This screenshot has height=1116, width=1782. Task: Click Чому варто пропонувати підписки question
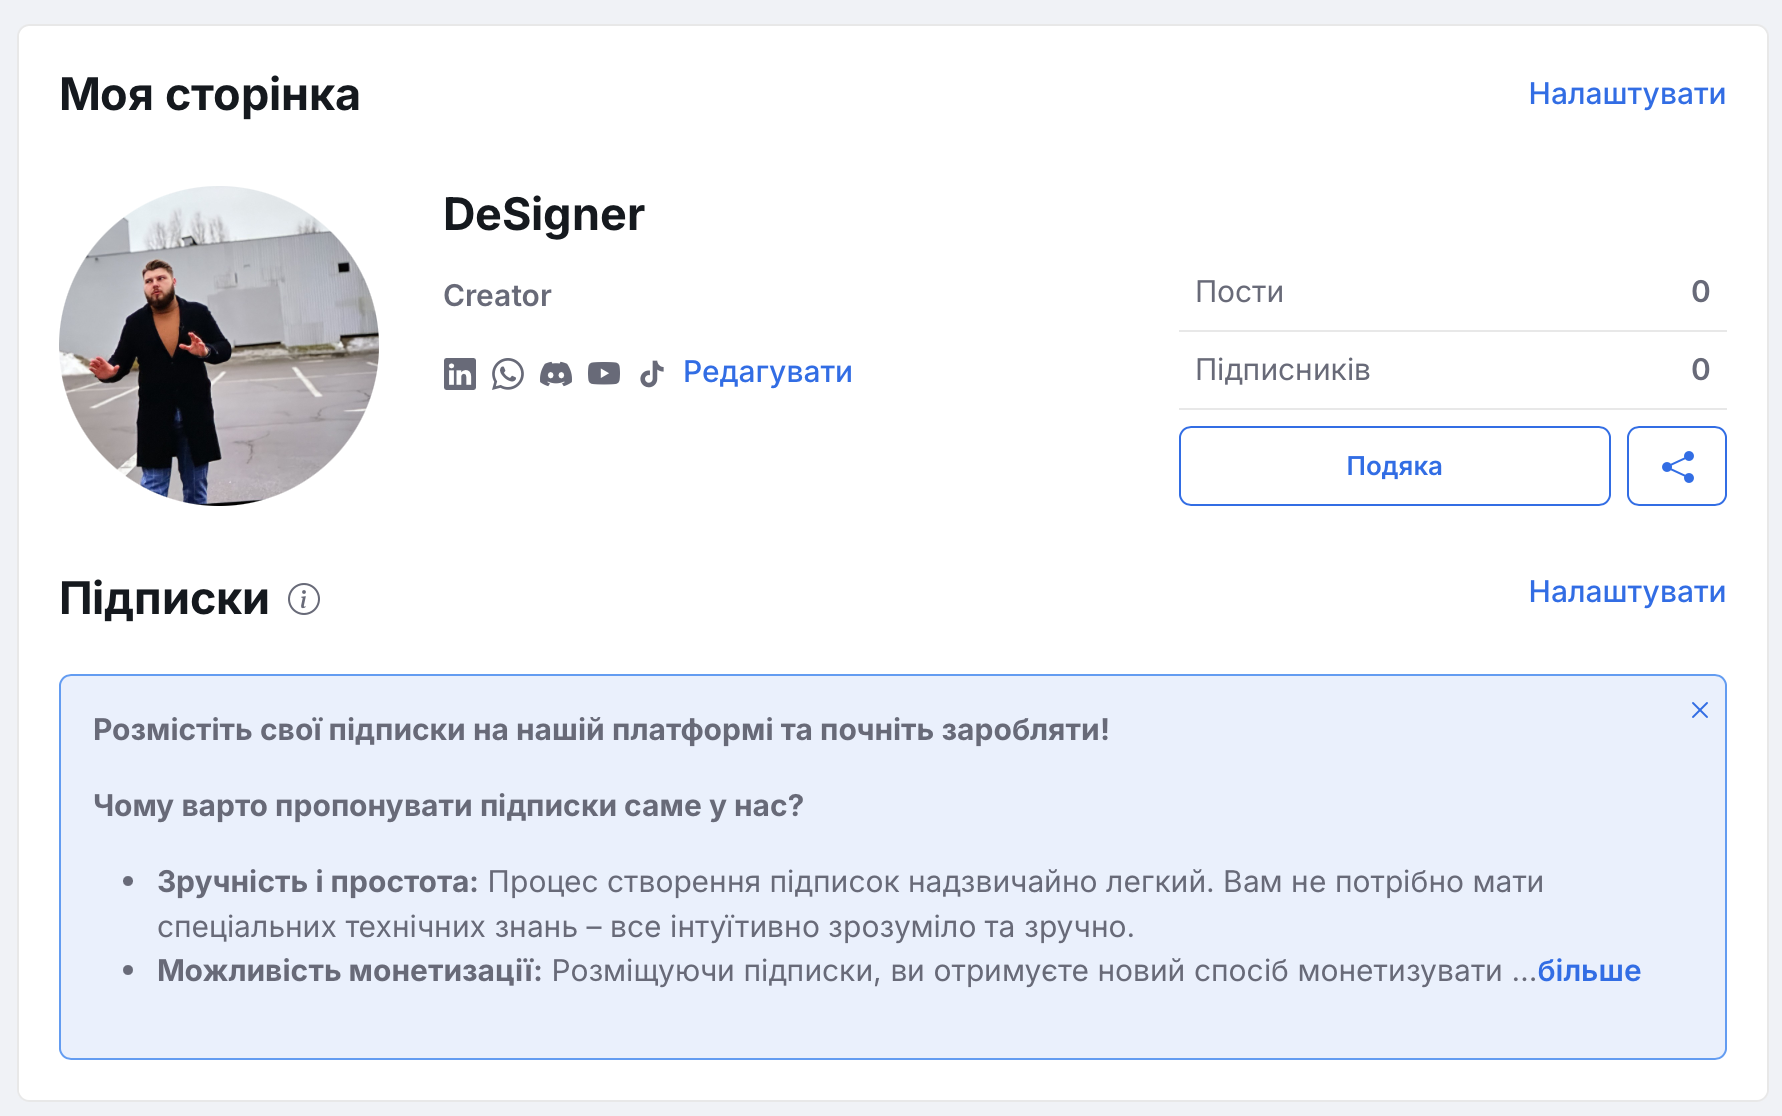[448, 806]
